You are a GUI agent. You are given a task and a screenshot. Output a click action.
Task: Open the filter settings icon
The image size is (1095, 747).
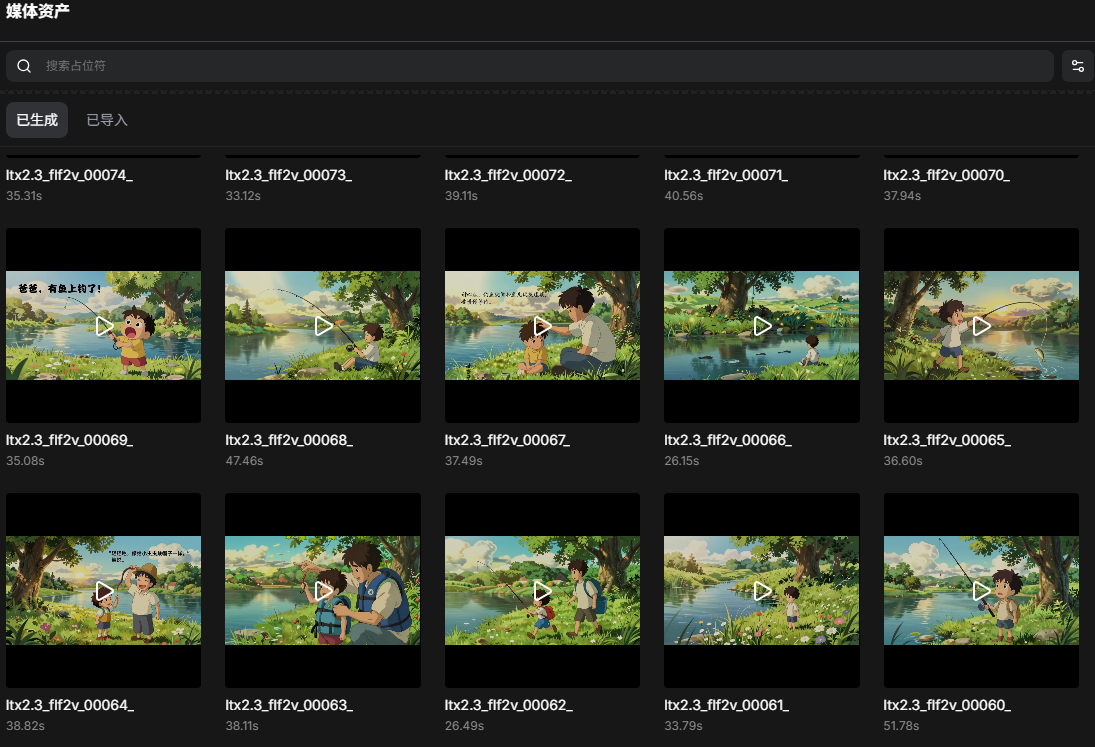pos(1078,66)
